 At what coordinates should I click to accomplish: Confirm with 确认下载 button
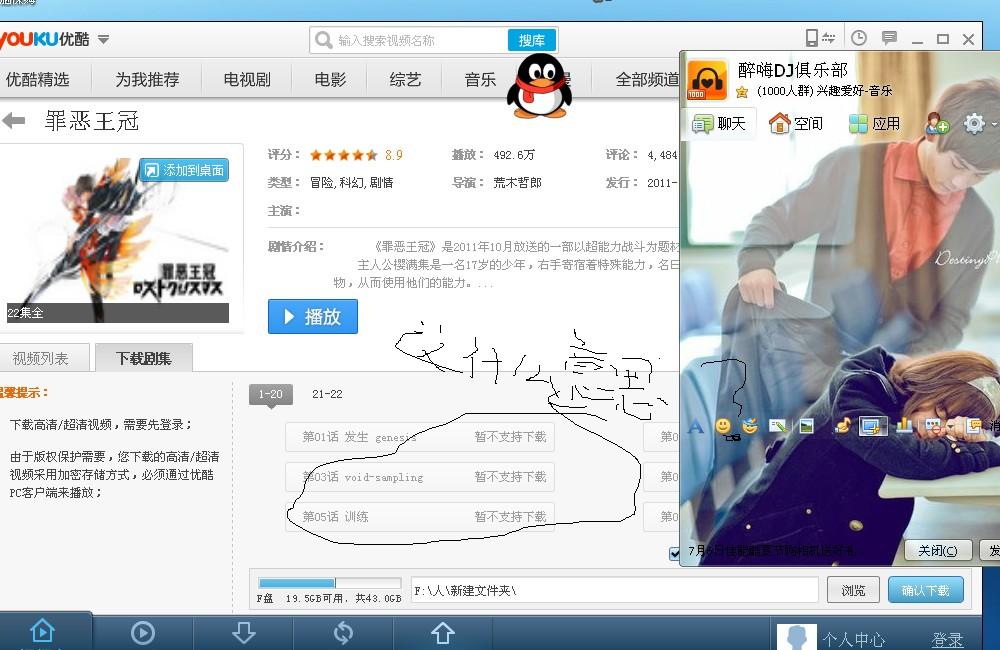click(x=925, y=590)
